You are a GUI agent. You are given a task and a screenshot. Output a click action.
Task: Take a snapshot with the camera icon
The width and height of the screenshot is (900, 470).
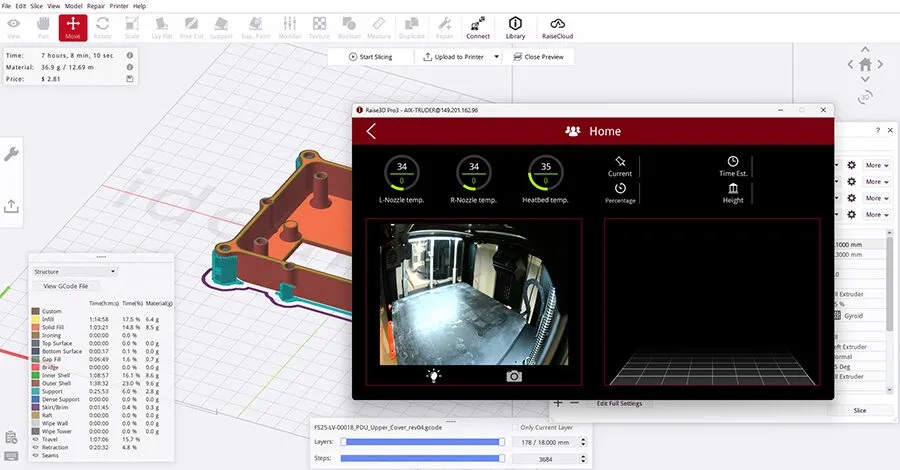click(x=514, y=376)
